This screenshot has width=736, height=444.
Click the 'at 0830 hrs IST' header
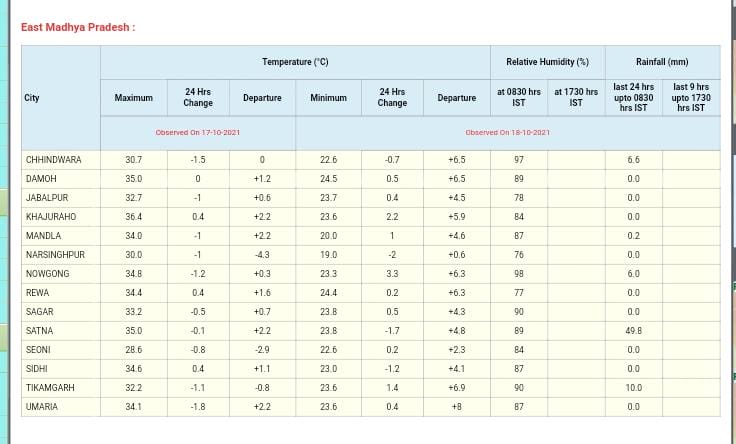519,97
